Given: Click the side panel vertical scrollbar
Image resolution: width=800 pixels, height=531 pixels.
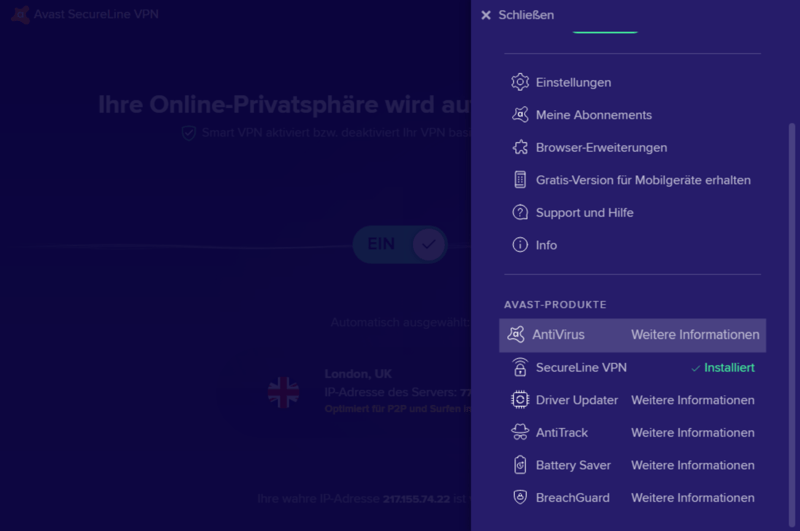Looking at the screenshot, I should tap(792, 300).
